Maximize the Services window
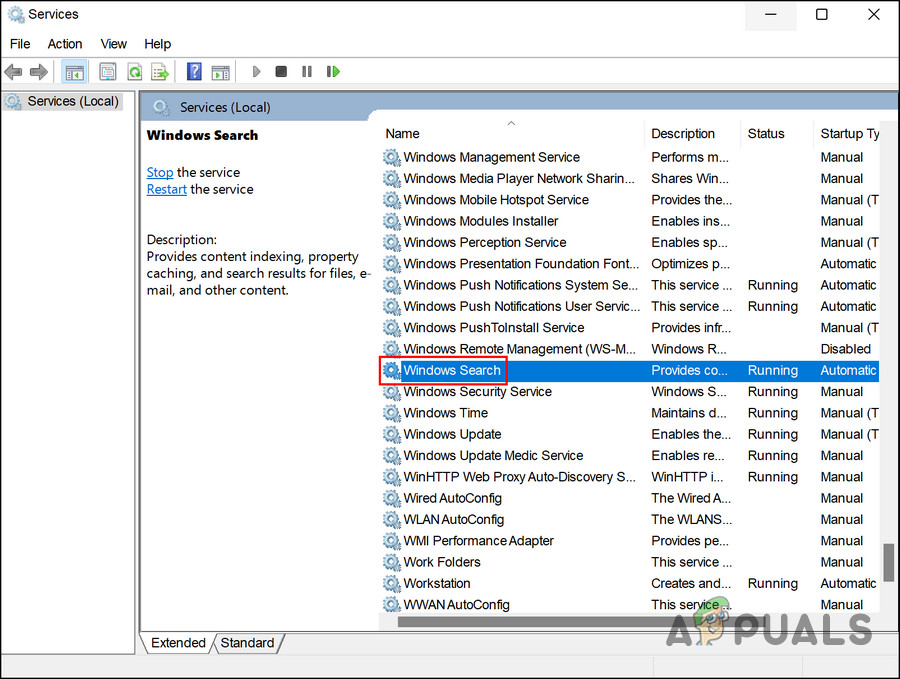 click(x=821, y=15)
